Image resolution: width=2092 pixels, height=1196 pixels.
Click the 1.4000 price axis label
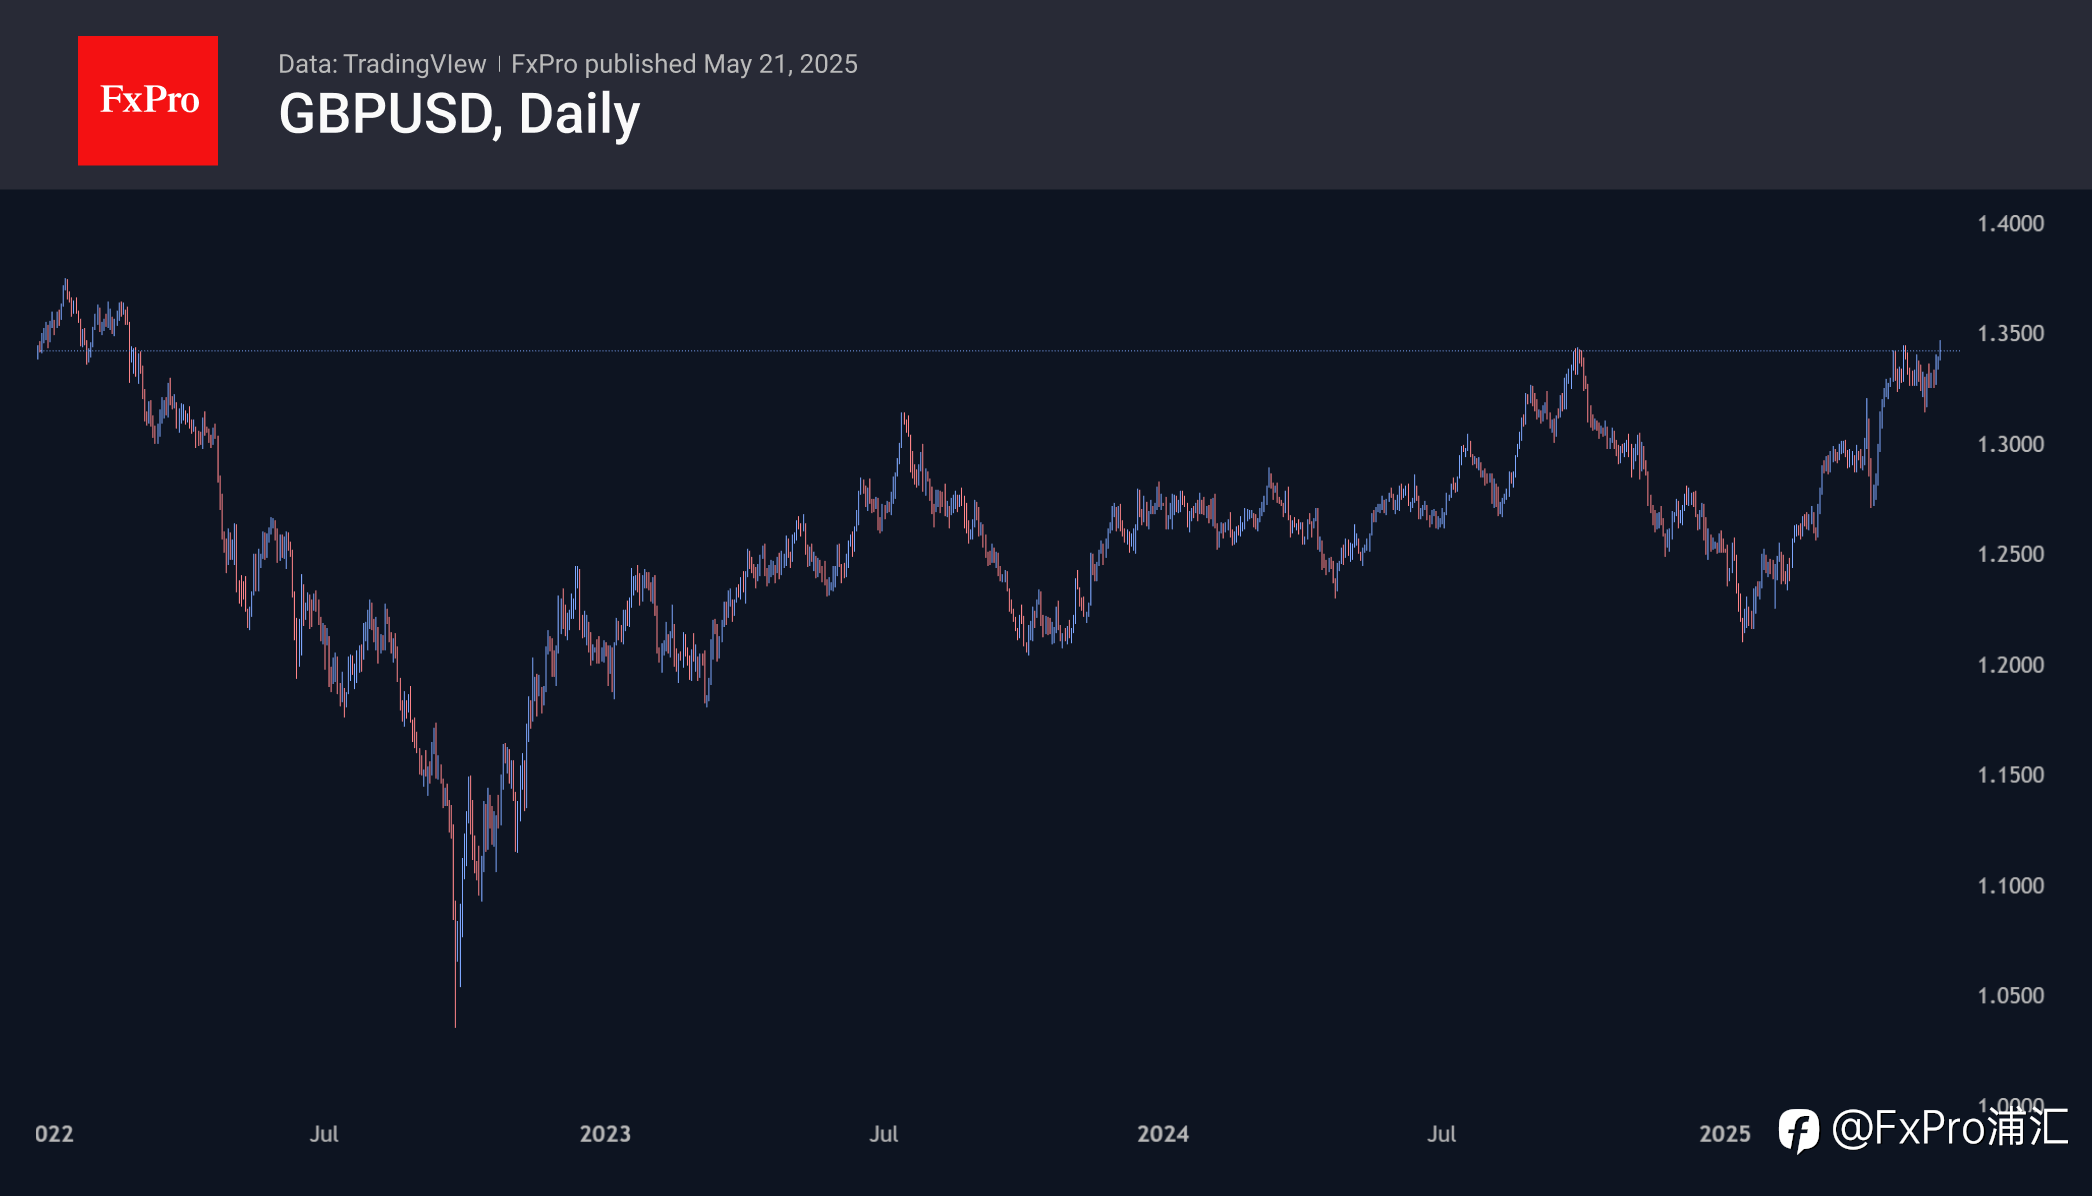(2011, 224)
